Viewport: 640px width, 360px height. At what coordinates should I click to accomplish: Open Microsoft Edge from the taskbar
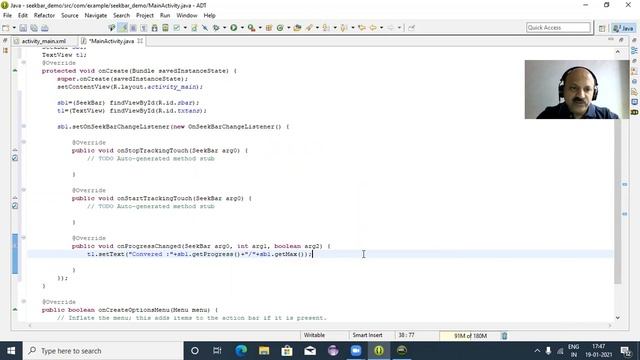pyautogui.click(x=241, y=351)
